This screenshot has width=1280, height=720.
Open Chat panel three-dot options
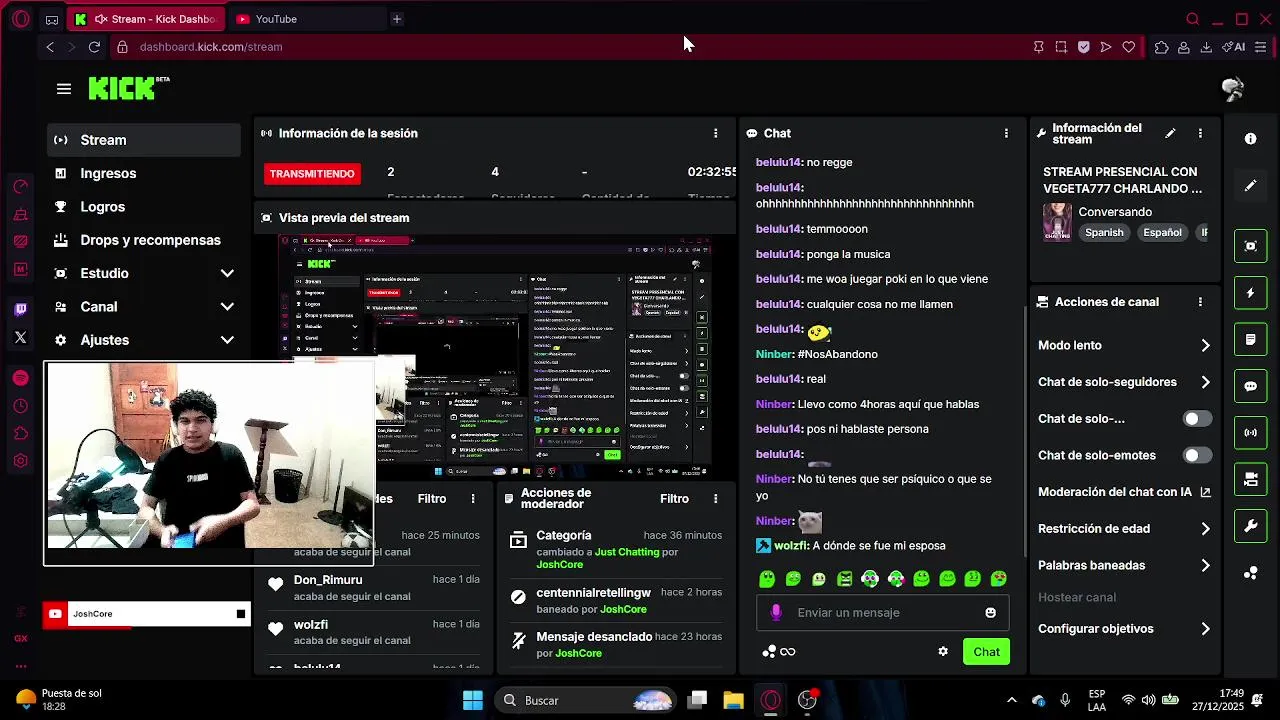tap(1006, 133)
